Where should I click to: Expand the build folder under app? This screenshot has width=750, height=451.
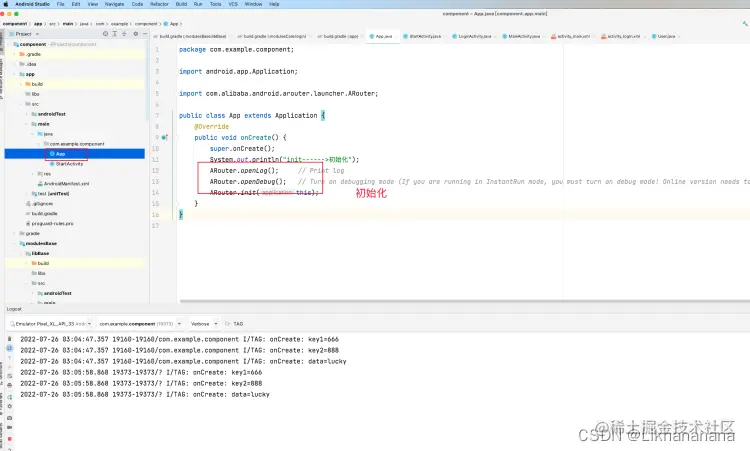[x=21, y=84]
